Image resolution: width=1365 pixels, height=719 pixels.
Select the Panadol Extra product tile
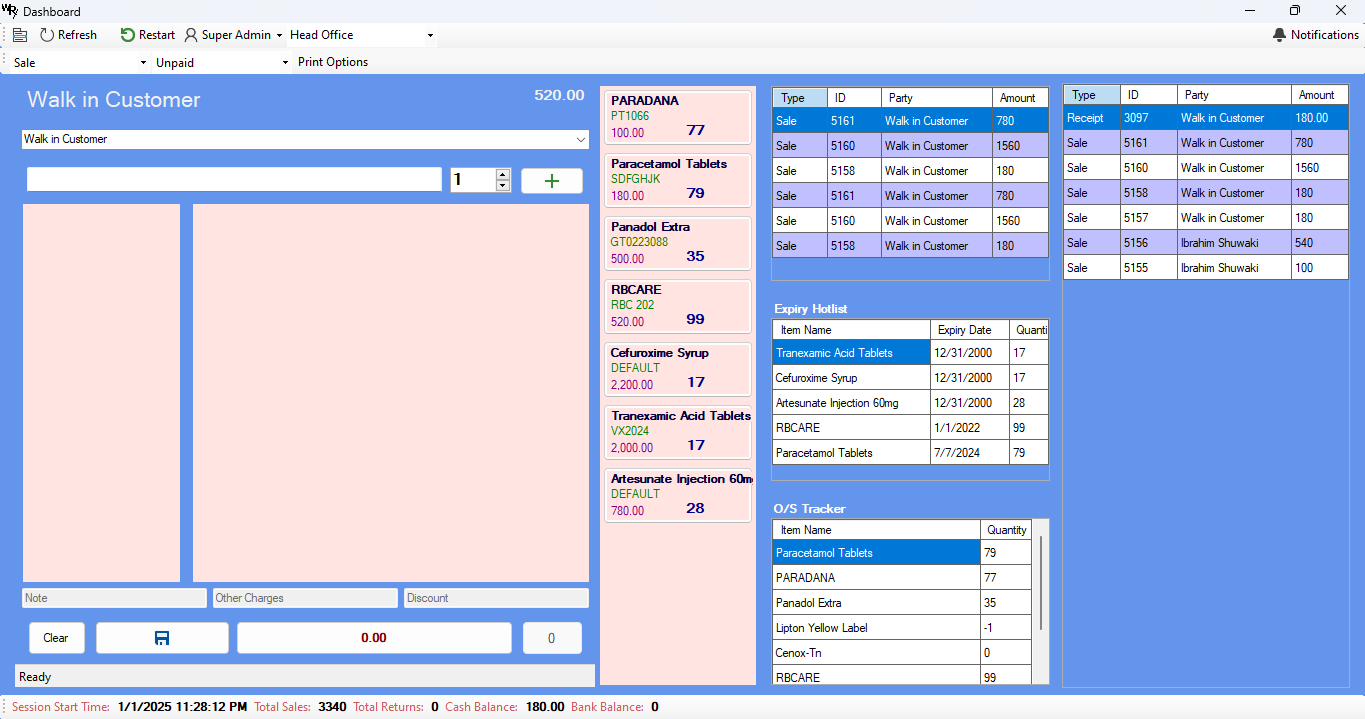(678, 243)
